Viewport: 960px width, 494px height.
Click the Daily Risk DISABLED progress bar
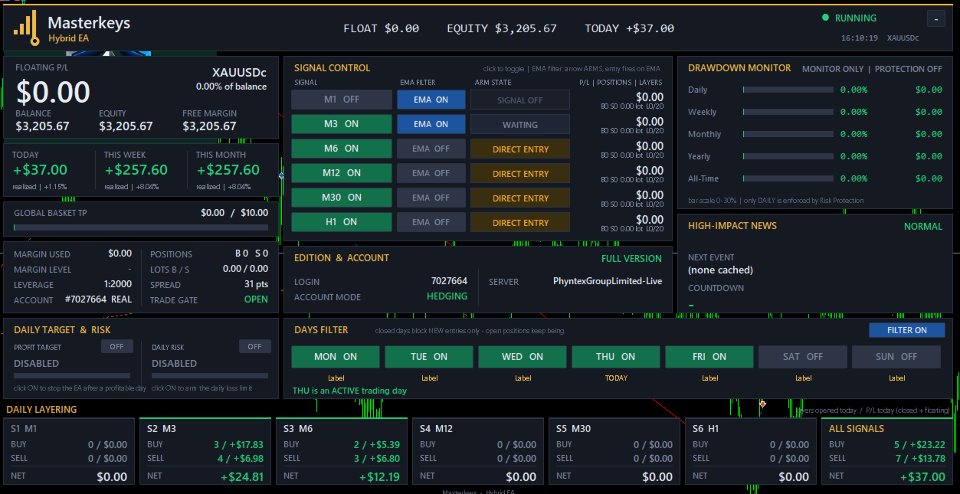coord(210,375)
